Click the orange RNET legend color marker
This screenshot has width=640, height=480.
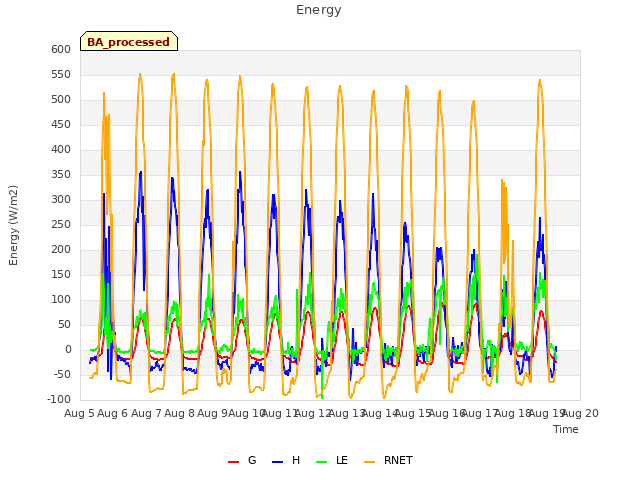click(x=369, y=462)
